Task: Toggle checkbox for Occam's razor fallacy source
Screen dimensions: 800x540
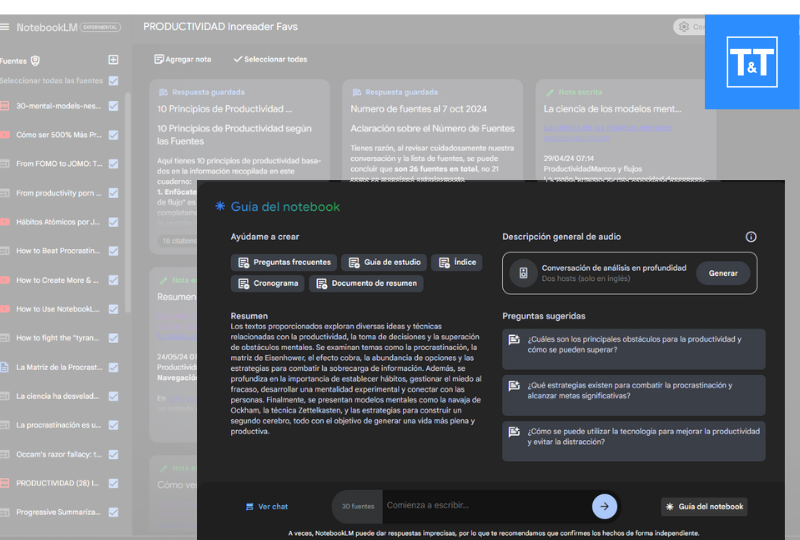Action: click(113, 454)
